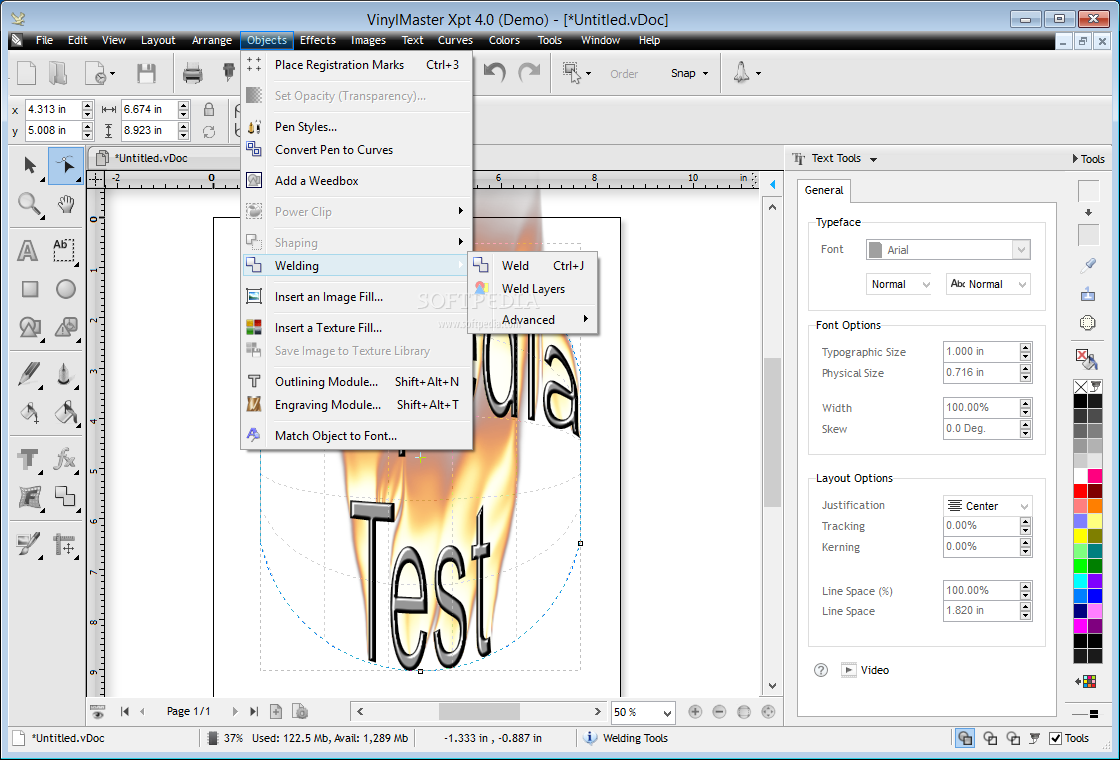Pick the hot pink color swatch
Viewport: 1120px width, 760px height.
[x=1094, y=476]
